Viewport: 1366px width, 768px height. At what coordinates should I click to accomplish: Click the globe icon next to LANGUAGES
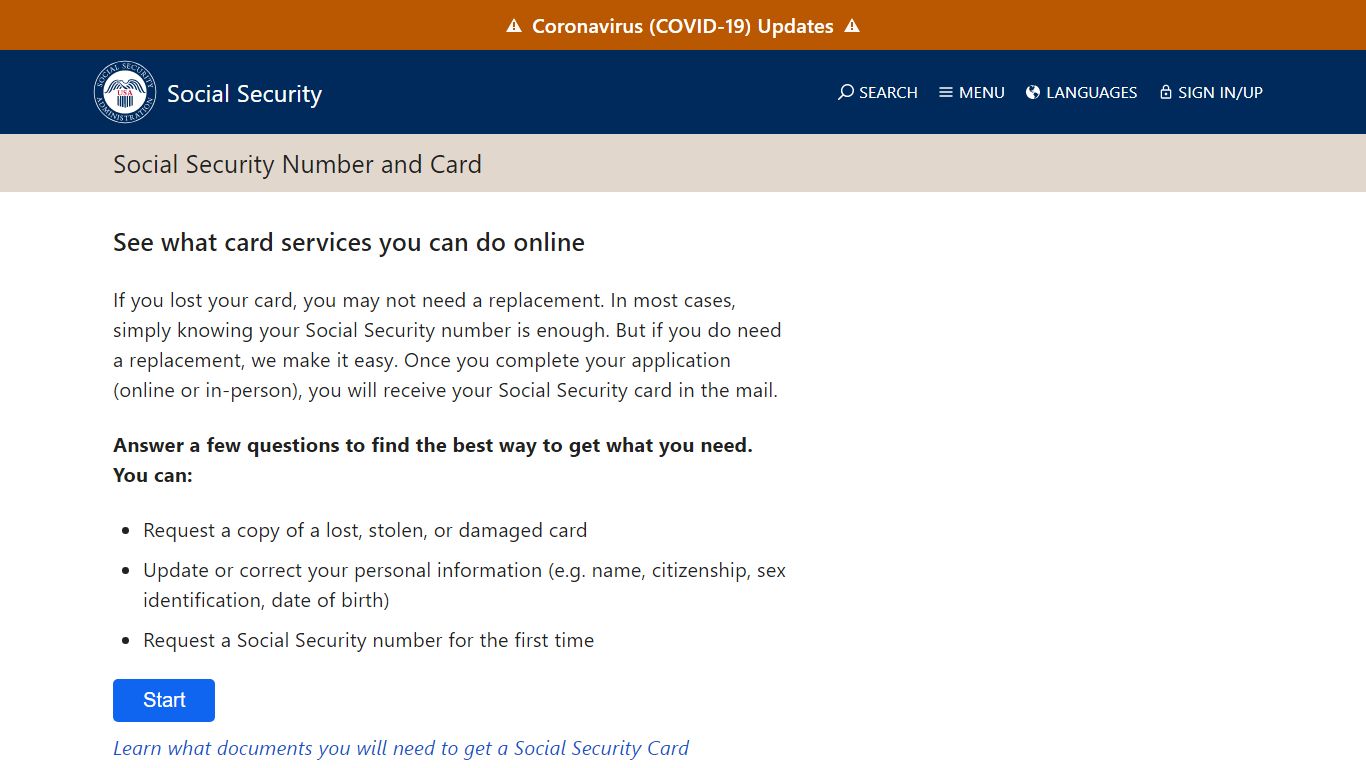pyautogui.click(x=1032, y=92)
